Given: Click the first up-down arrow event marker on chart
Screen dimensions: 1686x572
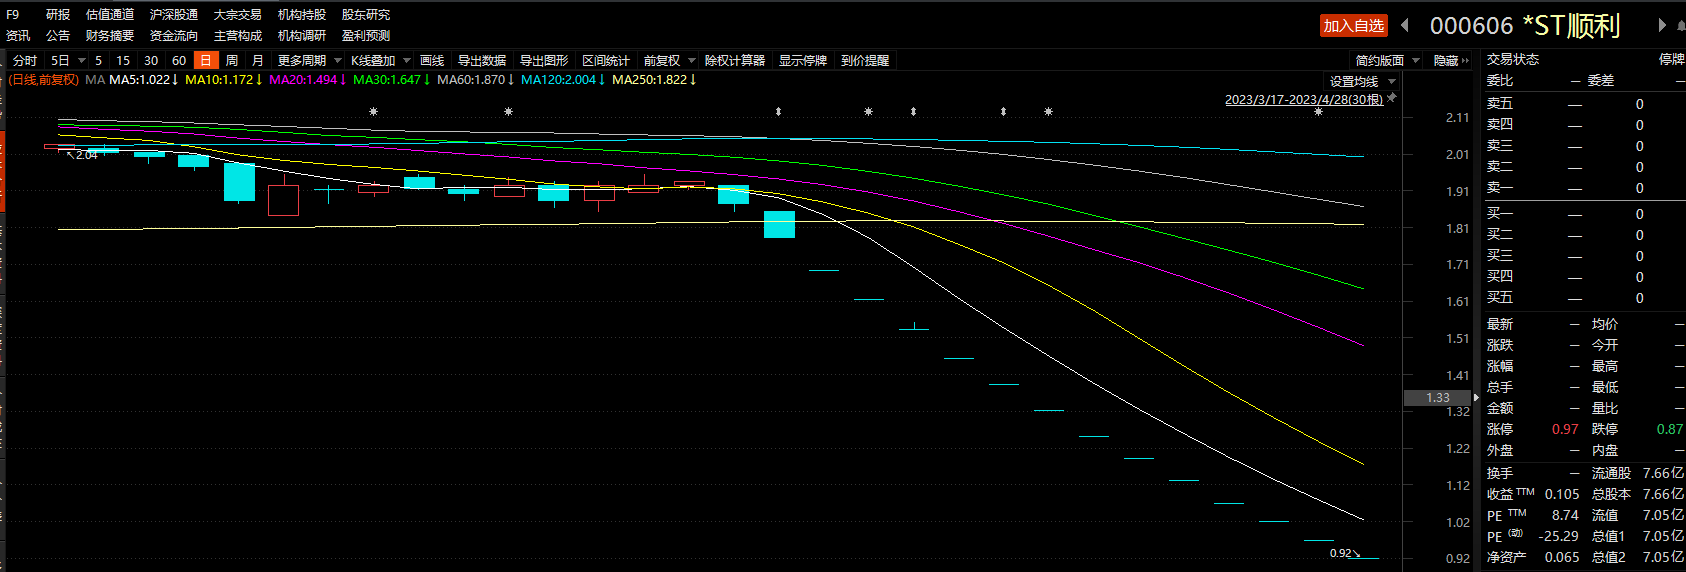Looking at the screenshot, I should (778, 112).
